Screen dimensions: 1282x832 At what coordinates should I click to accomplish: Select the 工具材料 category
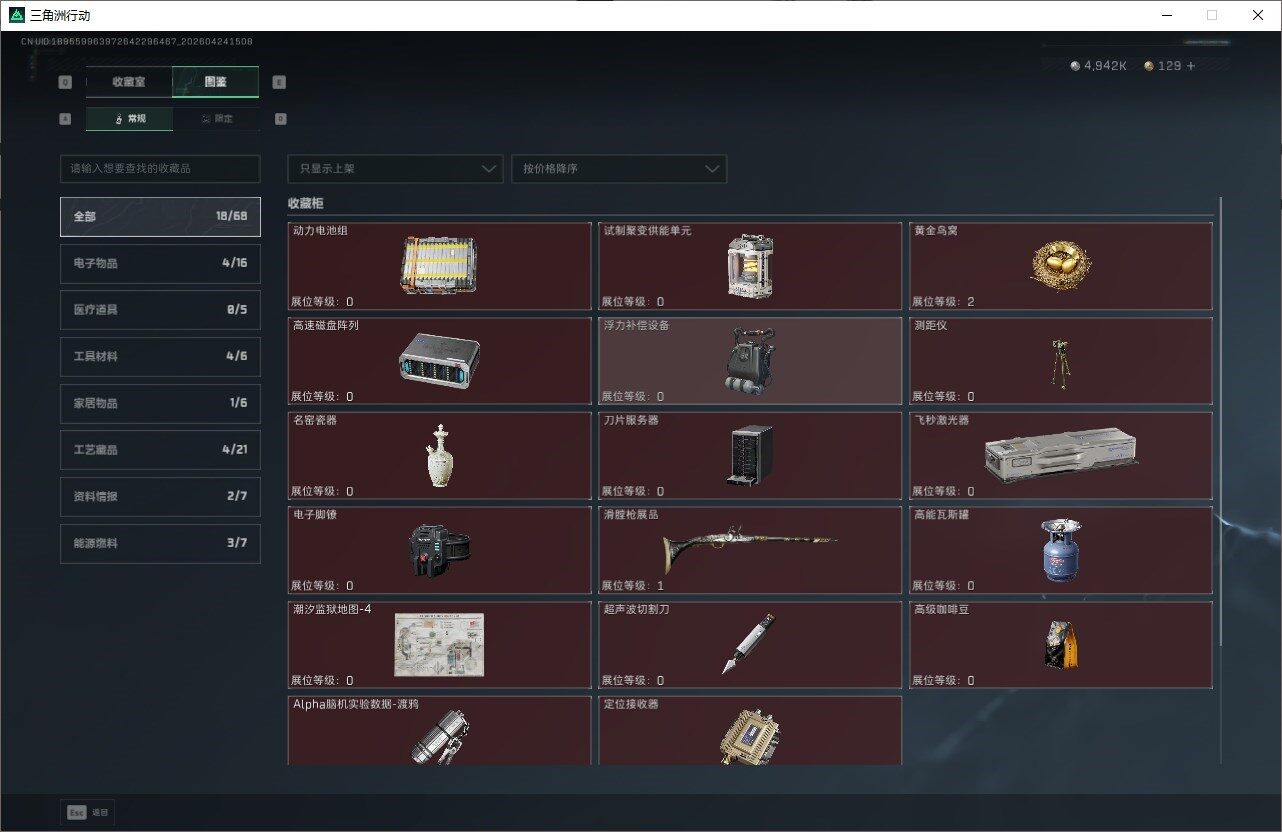[x=160, y=356]
